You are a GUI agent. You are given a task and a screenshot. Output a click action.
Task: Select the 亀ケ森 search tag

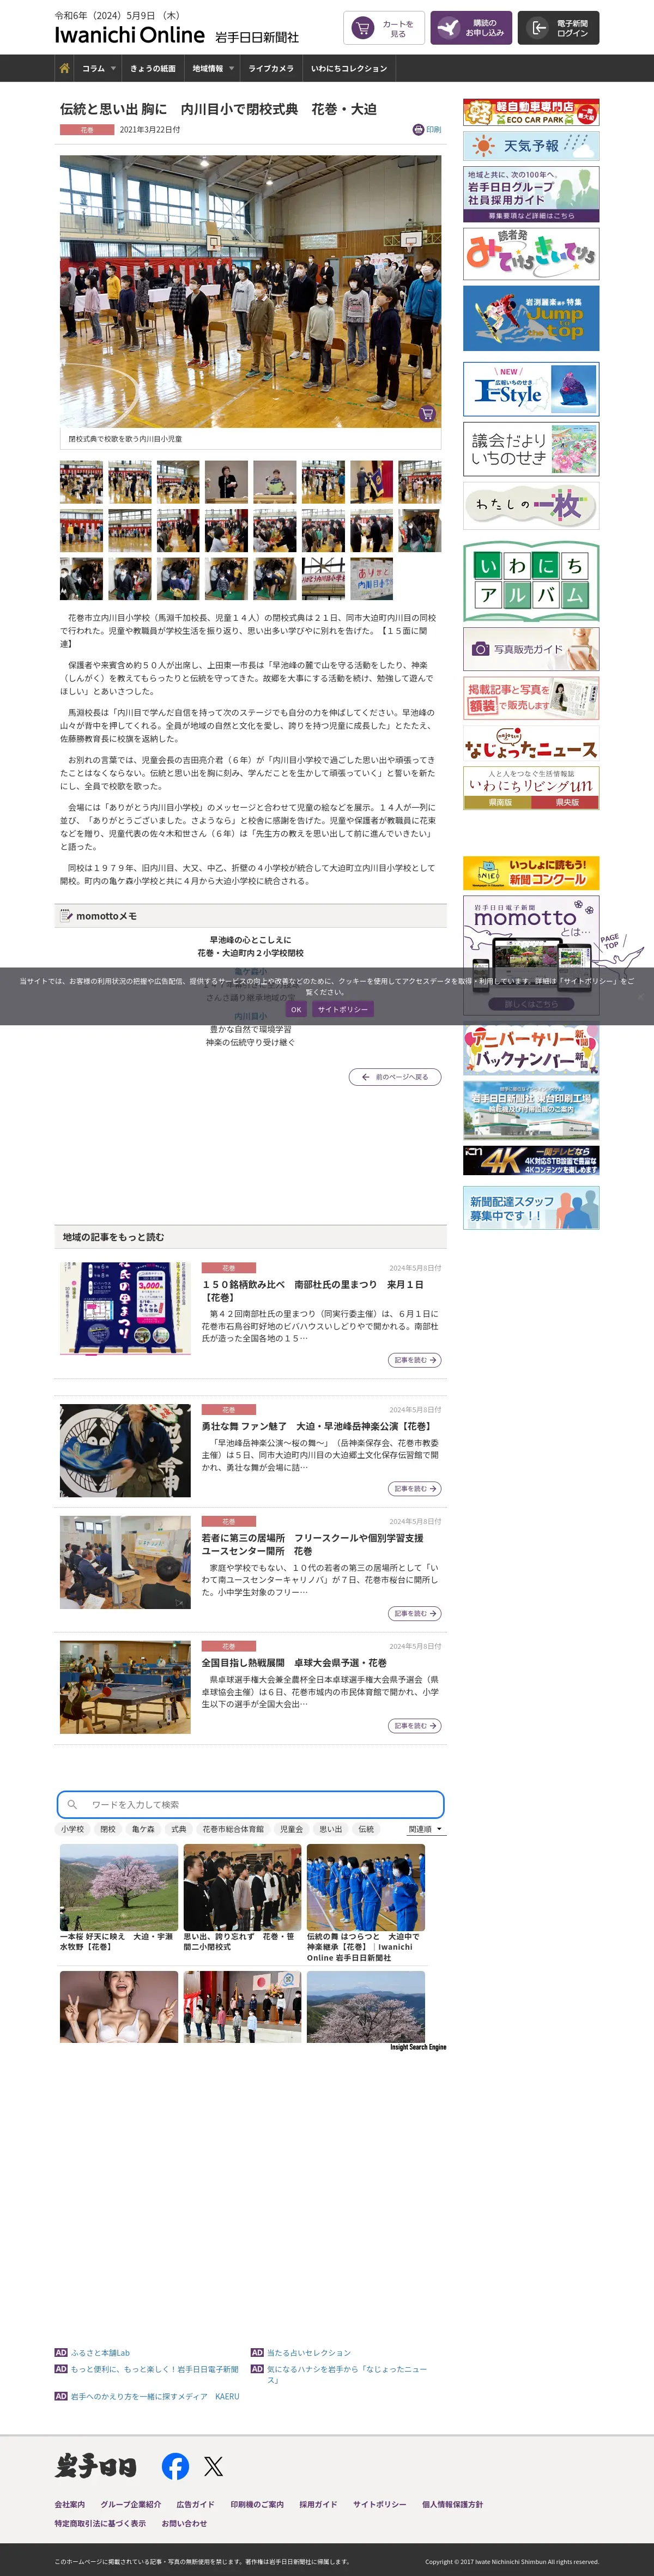tap(143, 1829)
